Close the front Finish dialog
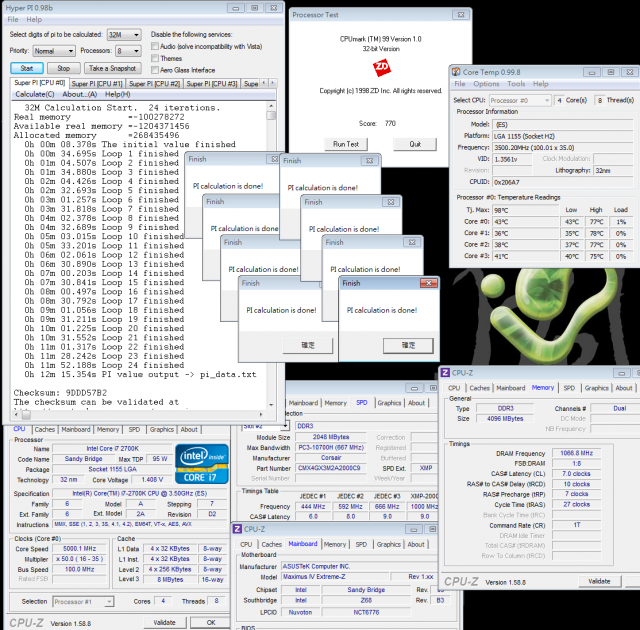This screenshot has width=640, height=630. [429, 283]
